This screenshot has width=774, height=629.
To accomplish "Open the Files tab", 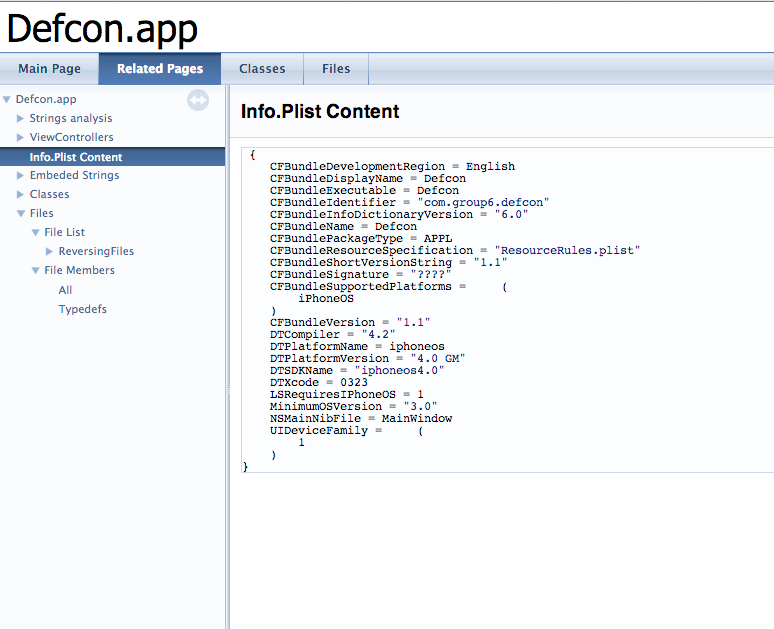I will click(x=336, y=69).
